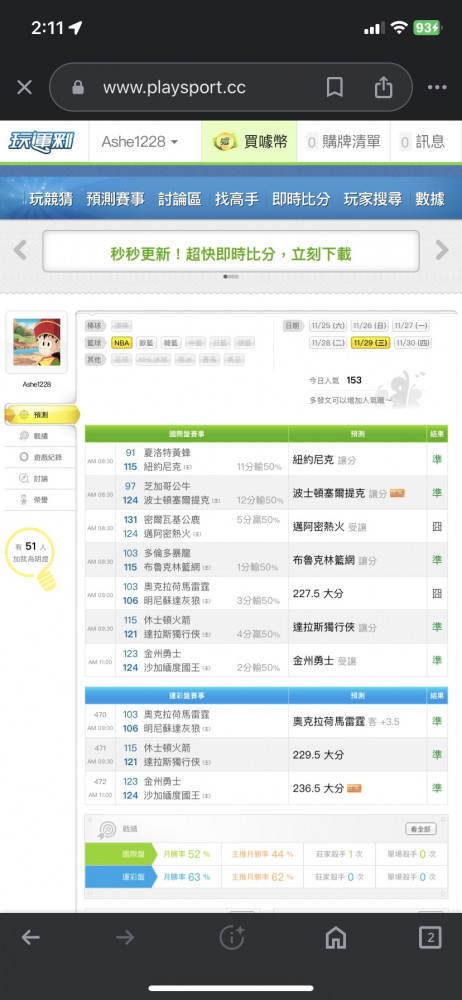
Task: Bookmark this page with the bookmark icon
Action: [334, 87]
